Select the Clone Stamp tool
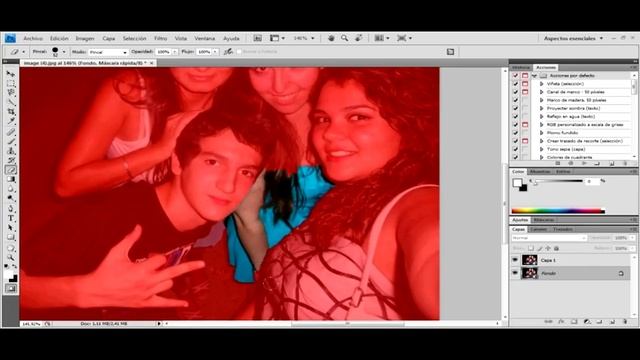 11,151
